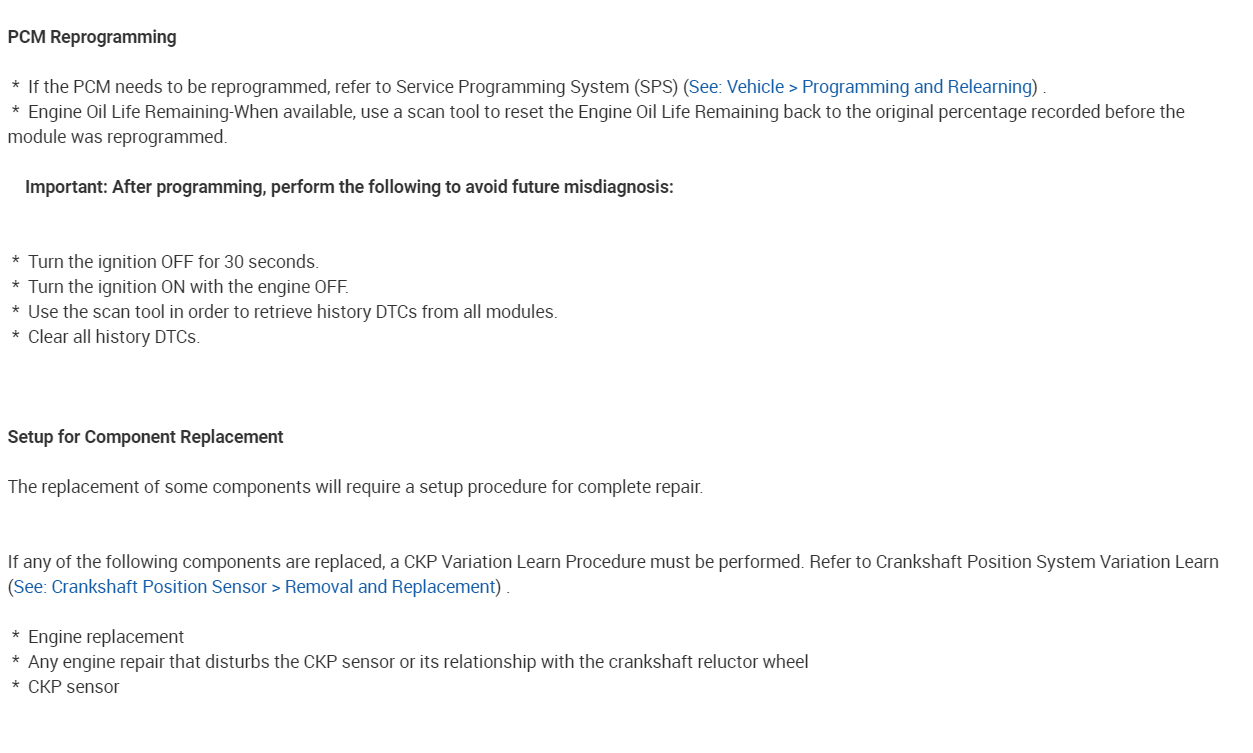This screenshot has height=753, width=1253.
Task: Open the Vehicle > Programming and Relearning link
Action: click(x=860, y=87)
